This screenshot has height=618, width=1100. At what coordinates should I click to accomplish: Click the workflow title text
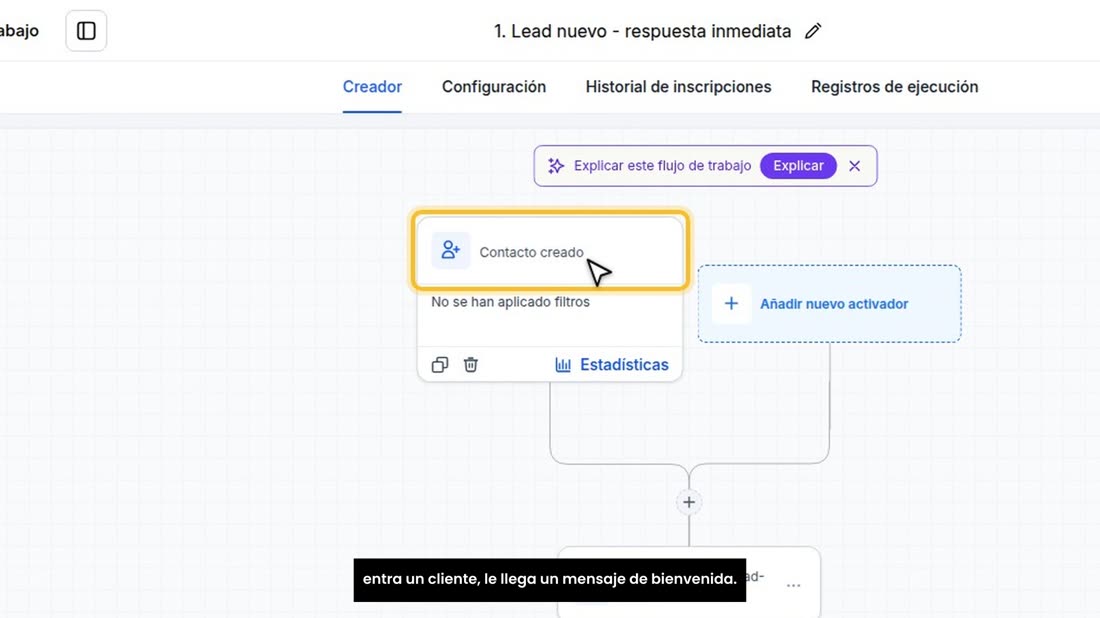click(642, 32)
